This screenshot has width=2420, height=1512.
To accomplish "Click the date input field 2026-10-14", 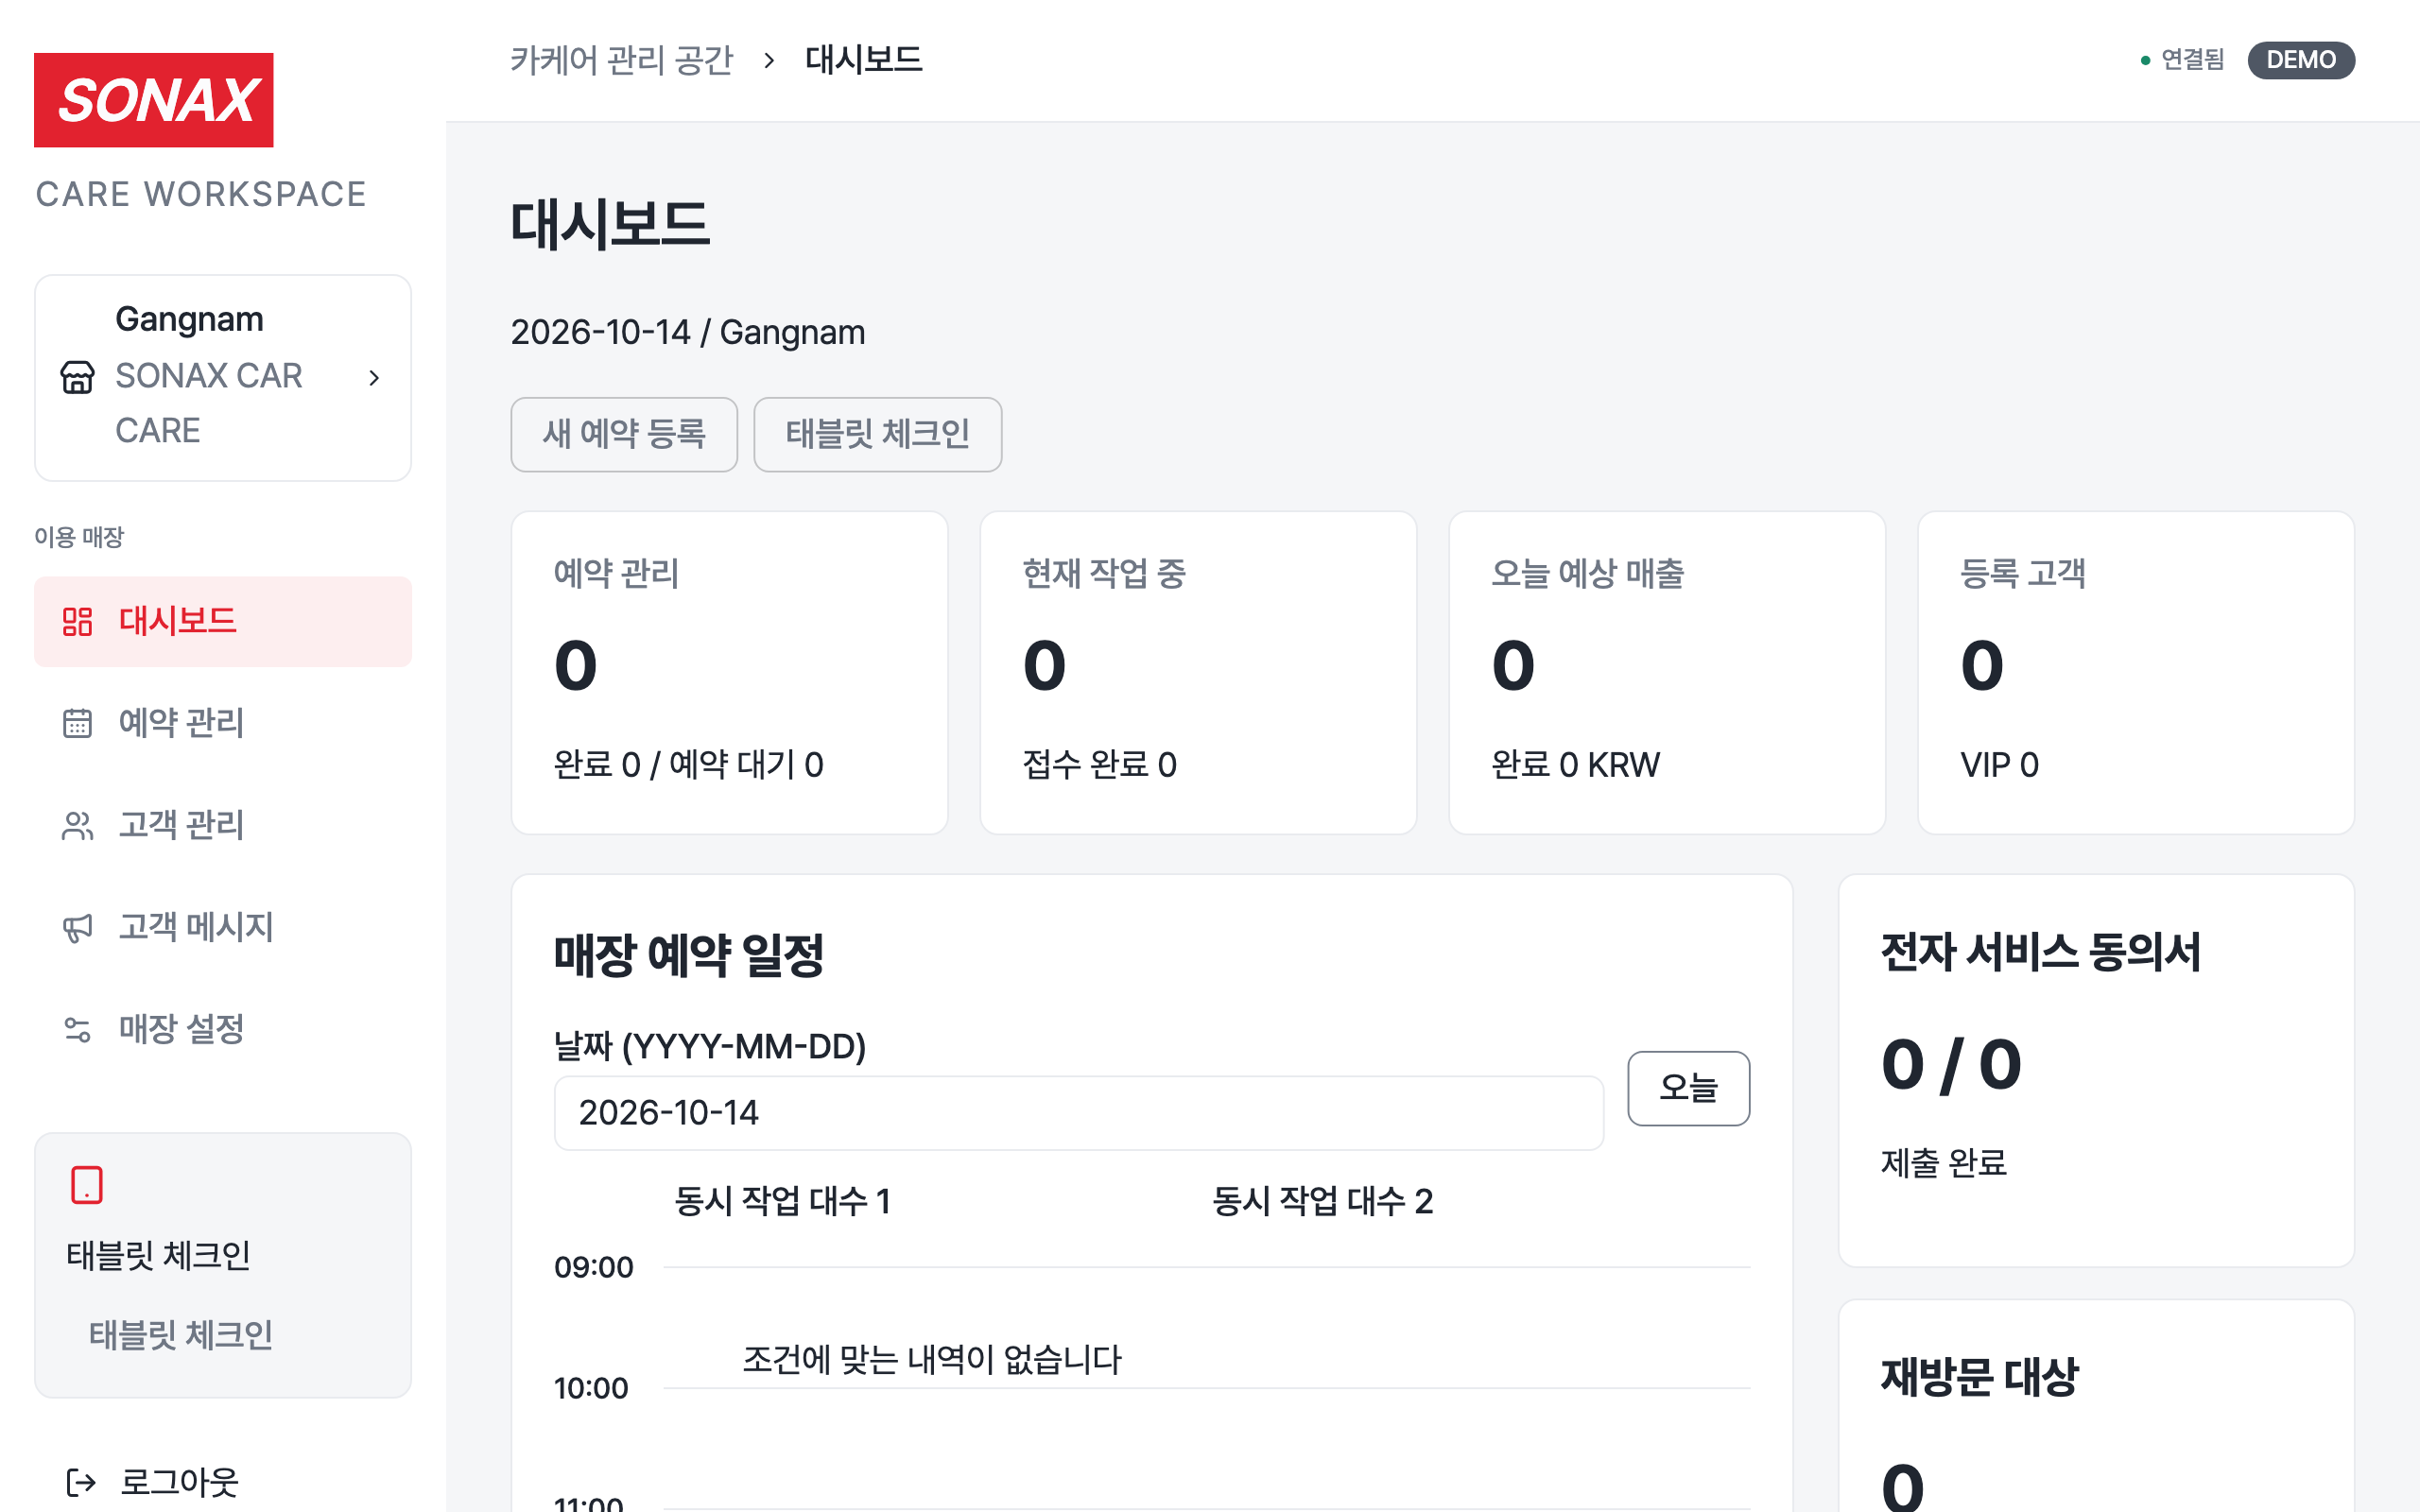I will point(1078,1113).
